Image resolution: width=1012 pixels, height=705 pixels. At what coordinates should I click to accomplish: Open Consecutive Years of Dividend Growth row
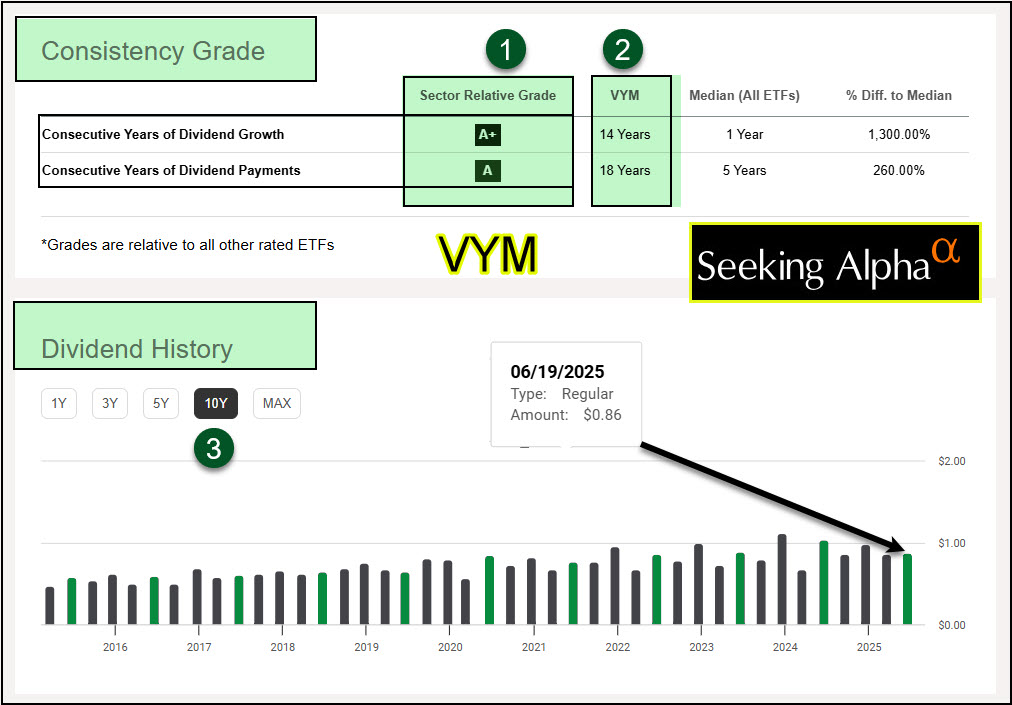163,135
